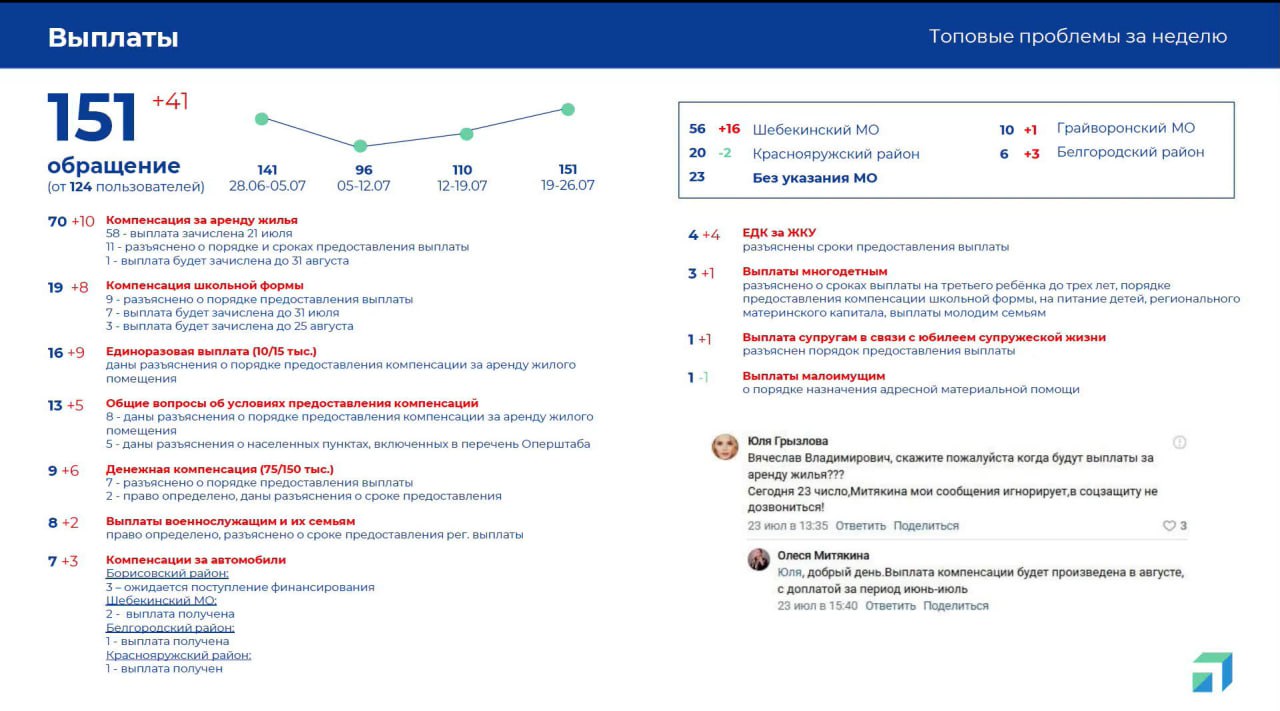Click '7 - выплата будет зачислена до 31 июля'
1280x711 pixels.
(x=222, y=313)
